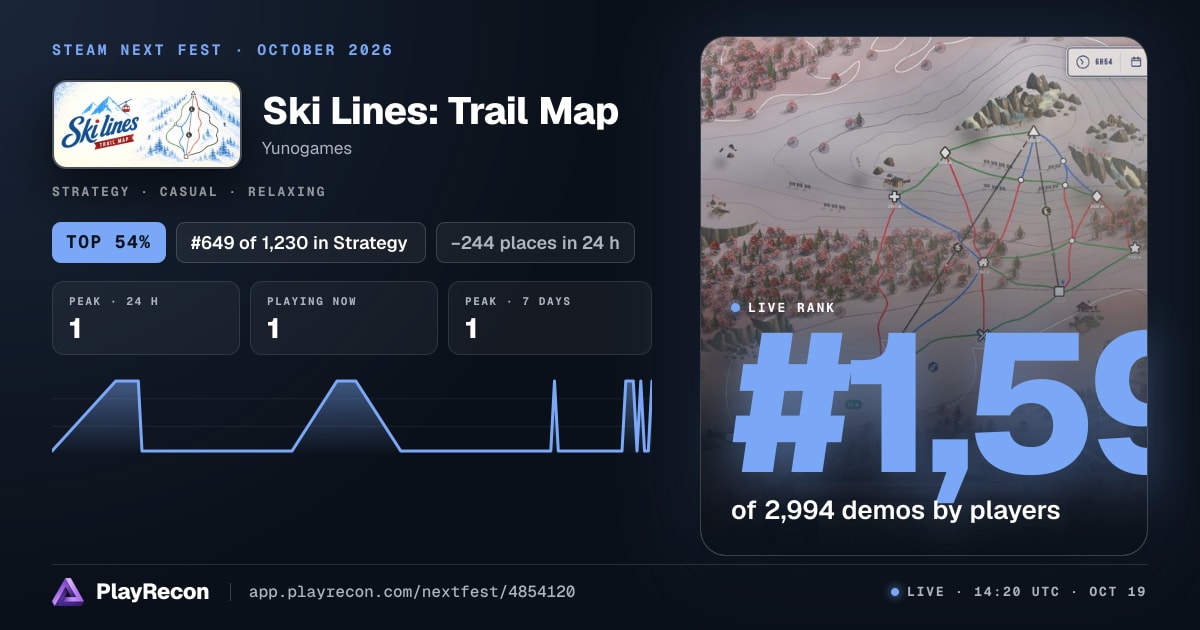Click the PlayRecon triangle logo icon
Image resolution: width=1200 pixels, height=630 pixels.
(x=68, y=592)
